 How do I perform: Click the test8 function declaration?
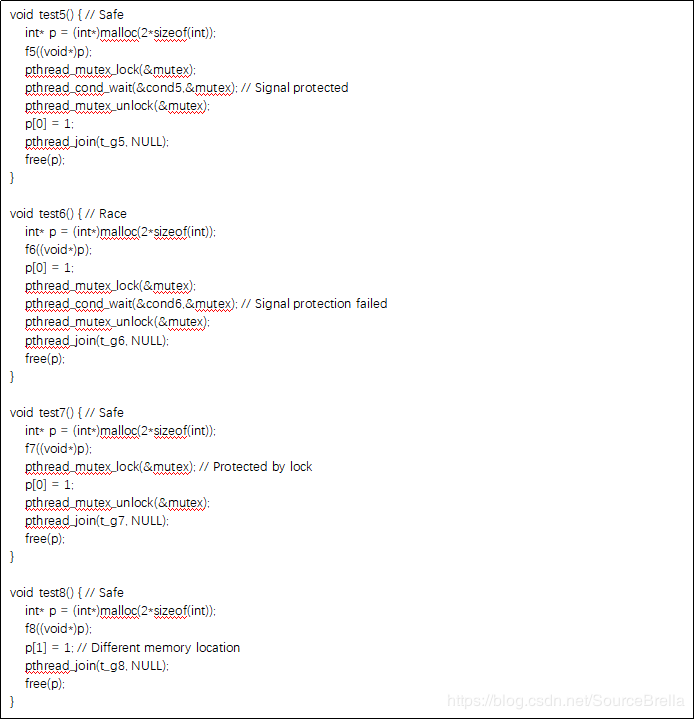67,592
